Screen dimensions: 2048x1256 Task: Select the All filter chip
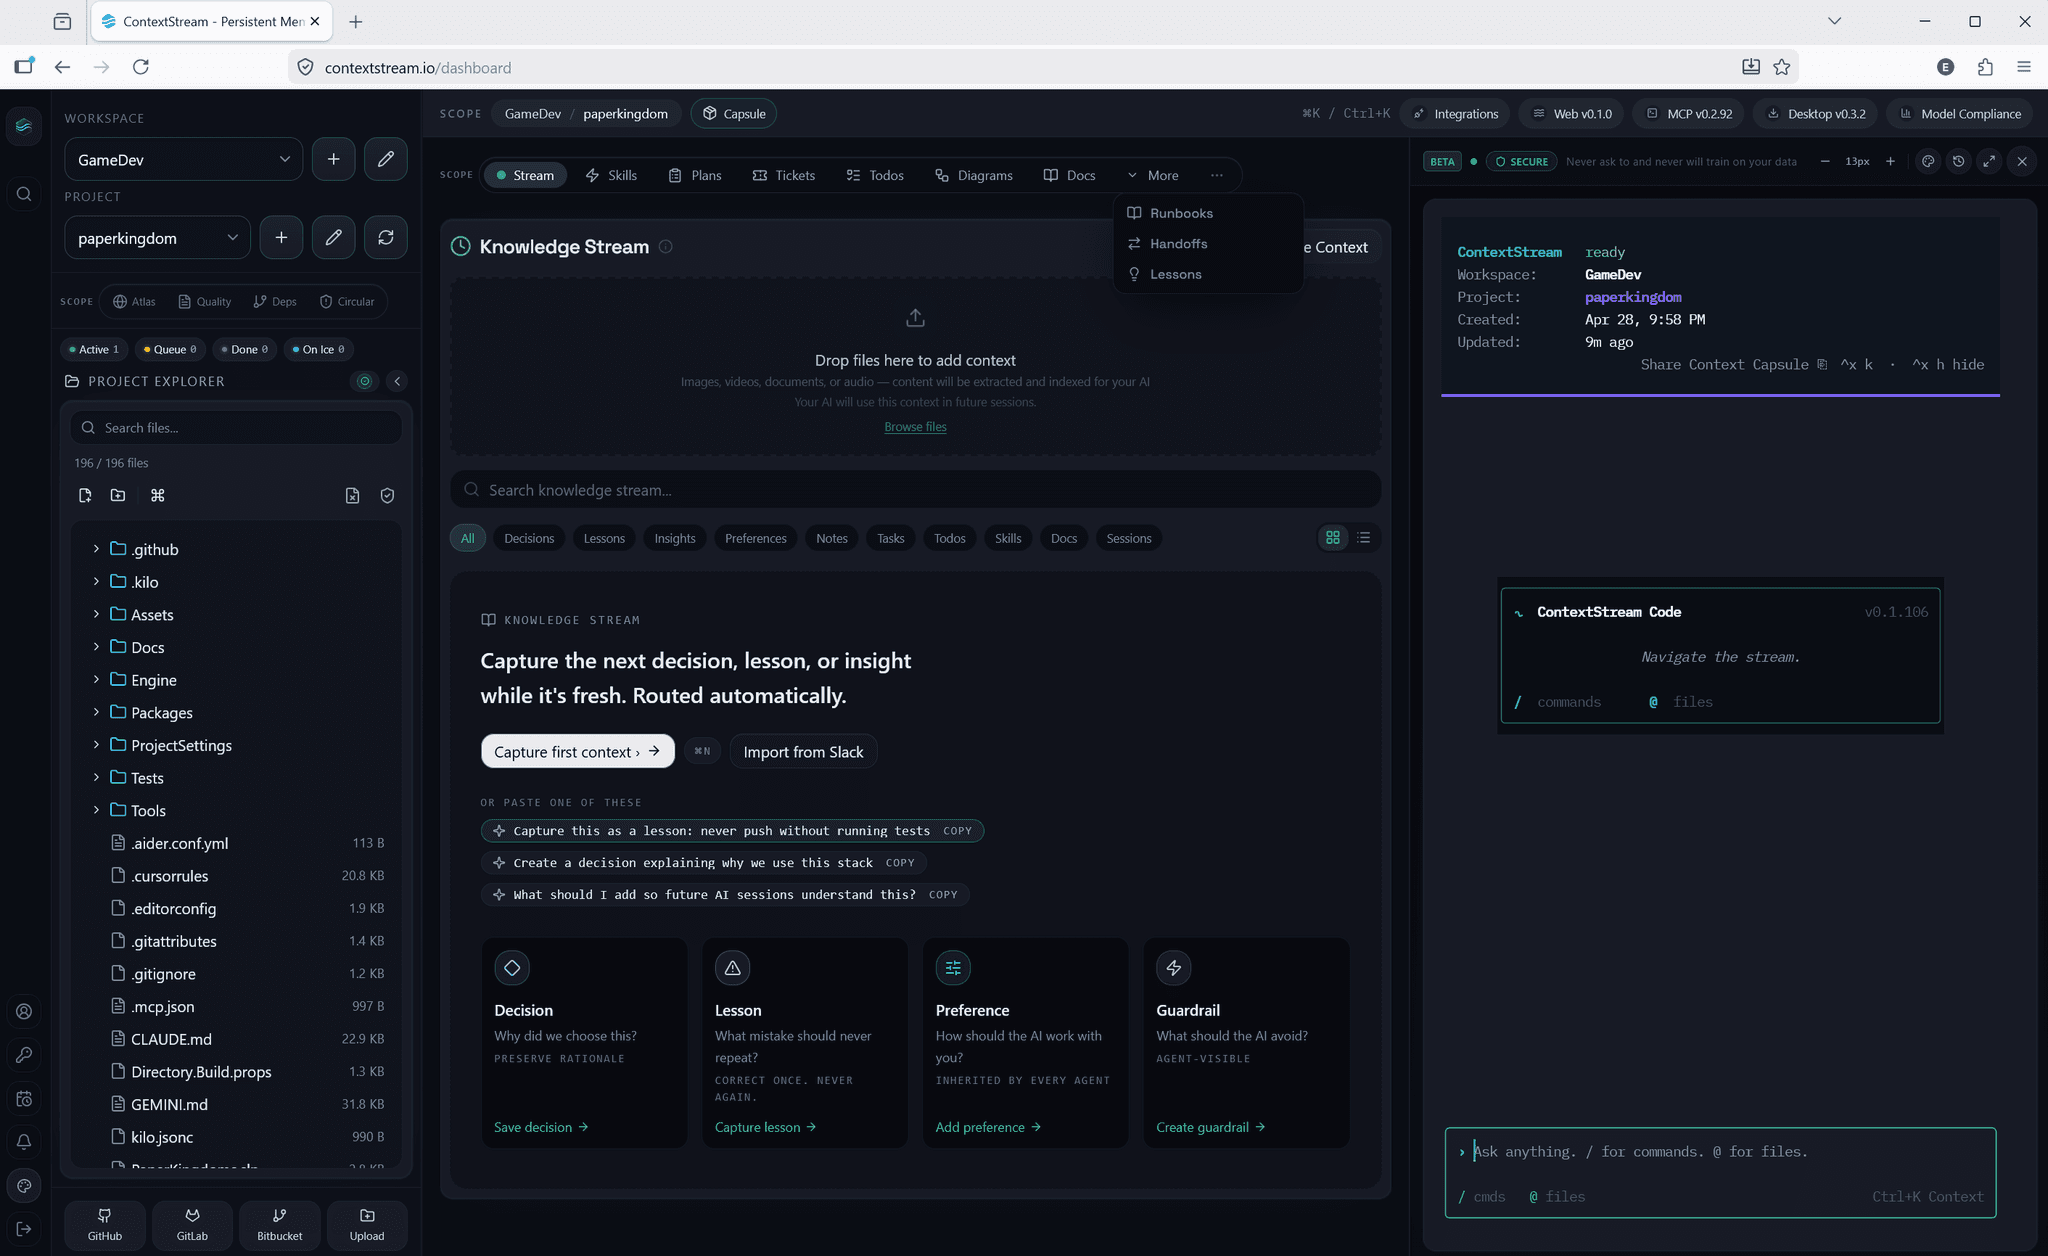click(467, 538)
